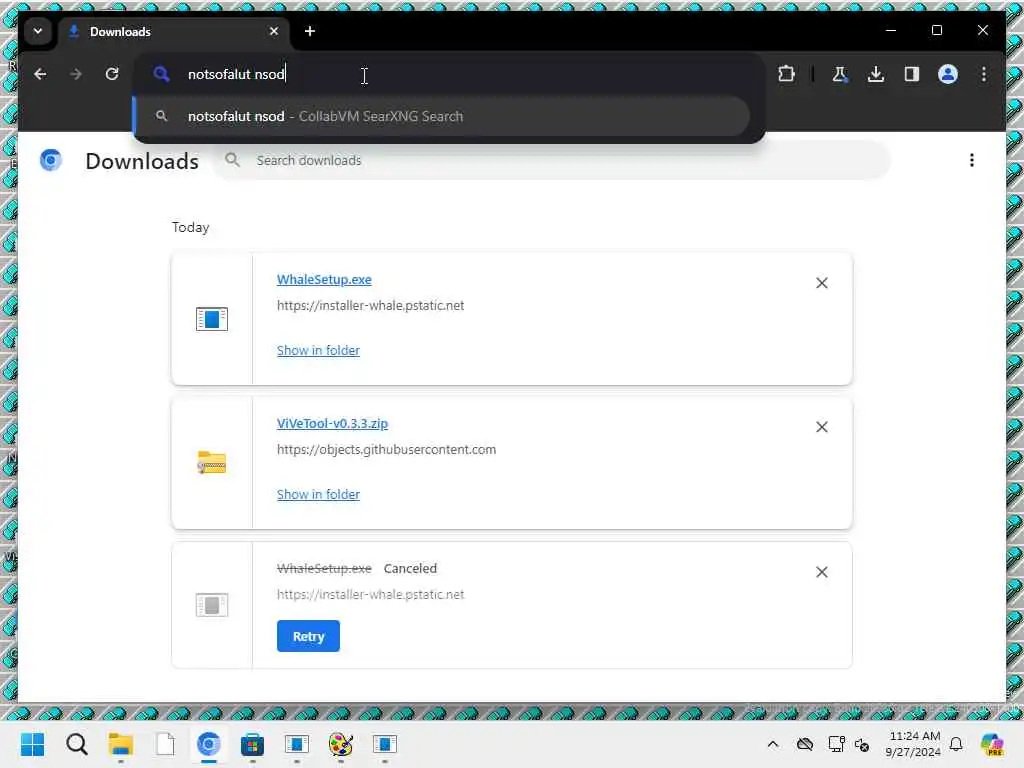Show in folder for WhaleSetup.exe

point(318,351)
